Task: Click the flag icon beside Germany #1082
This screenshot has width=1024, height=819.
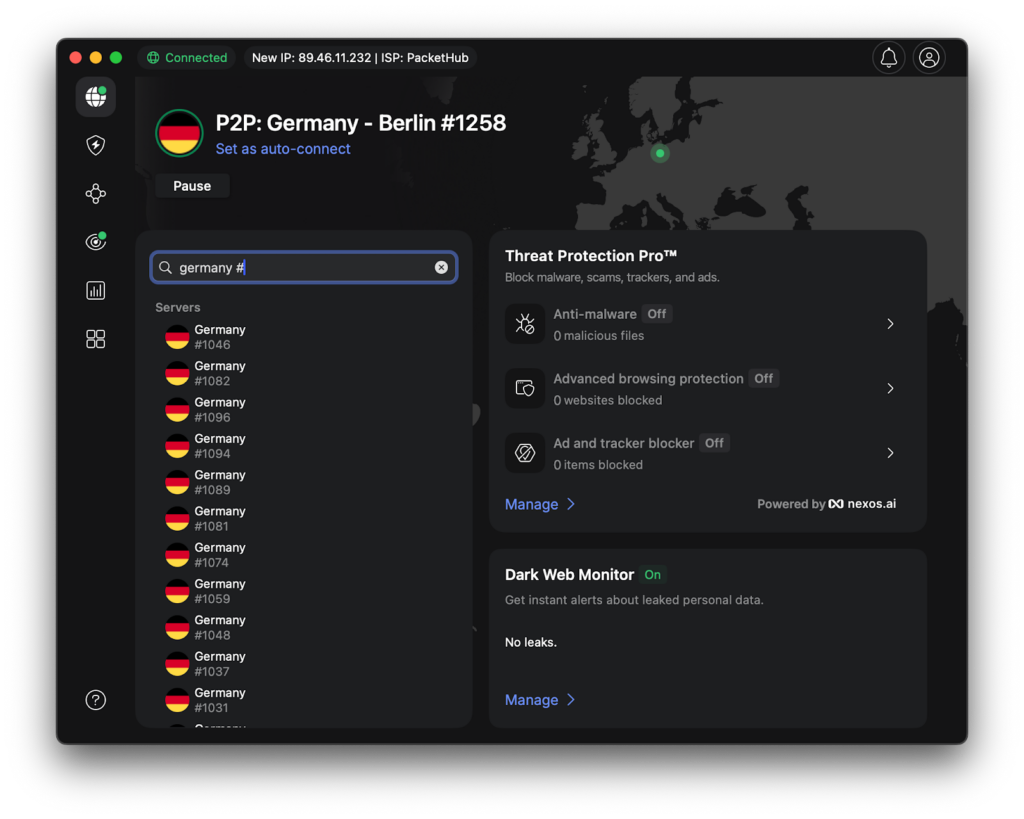Action: coord(177,374)
